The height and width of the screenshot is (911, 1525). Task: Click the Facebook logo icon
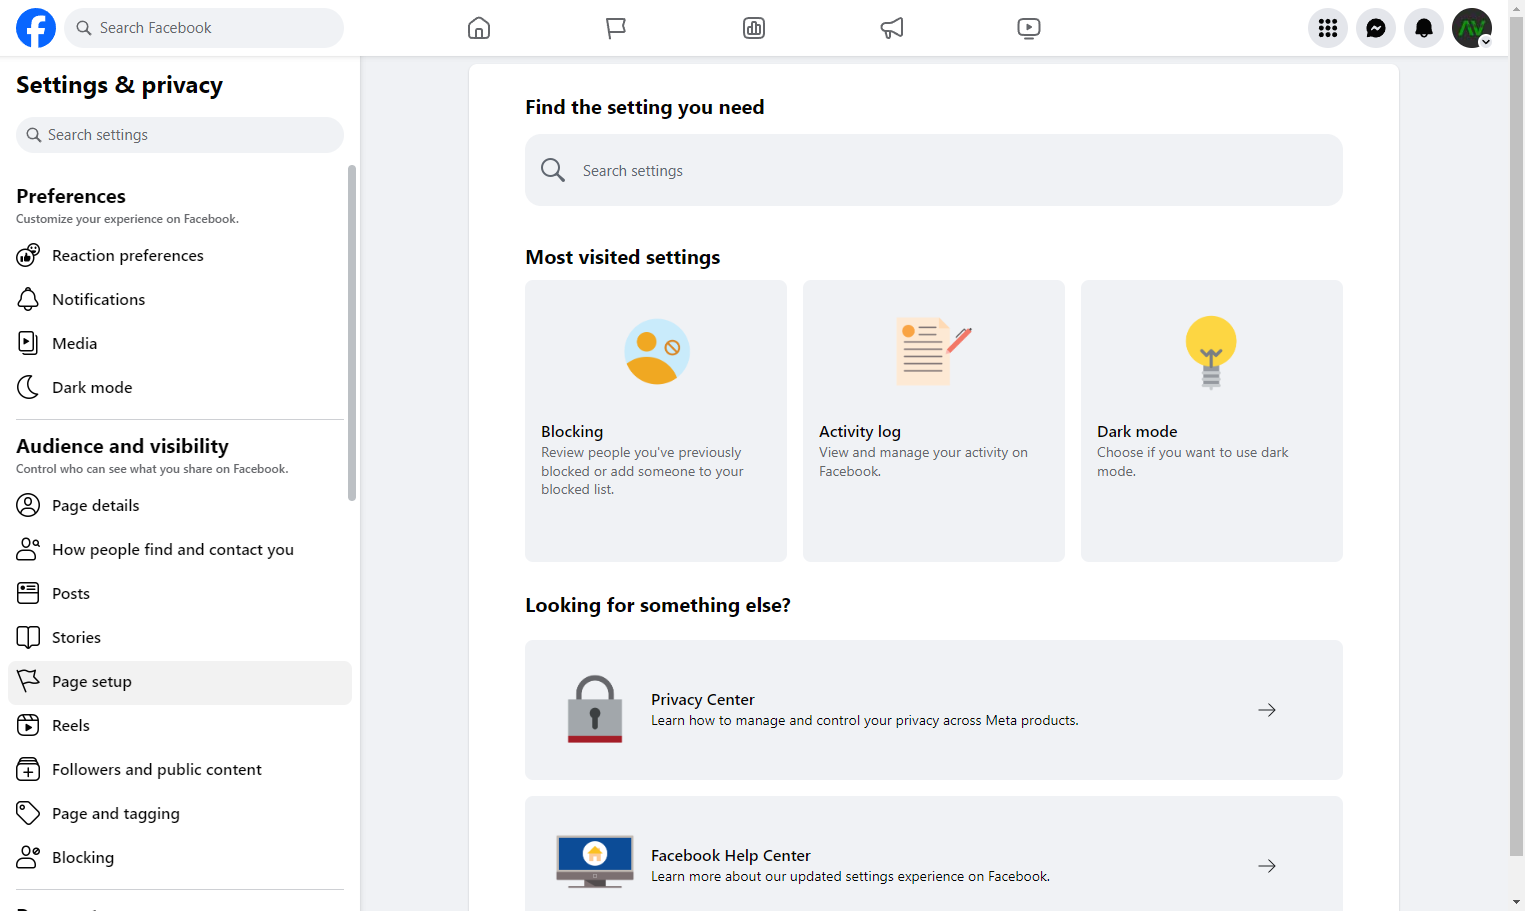(36, 28)
